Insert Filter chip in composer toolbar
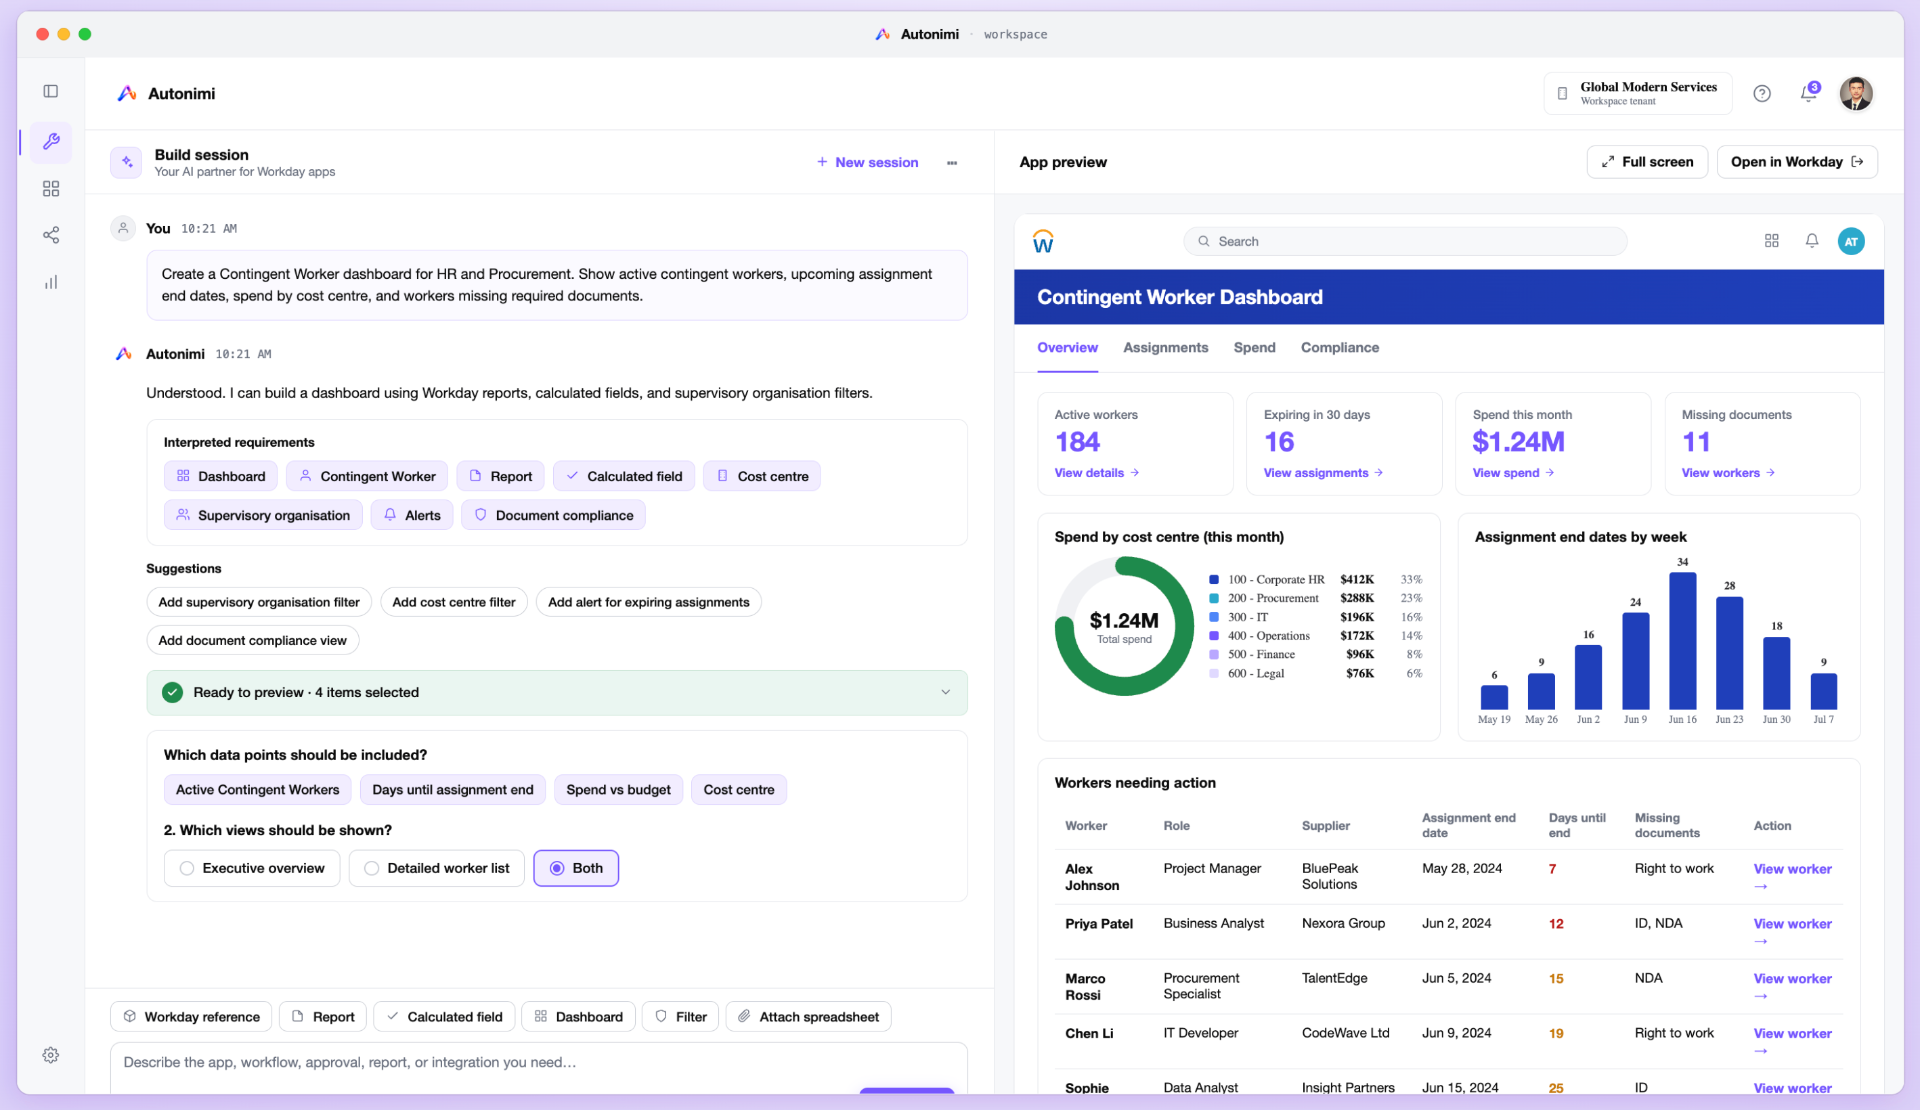The height and width of the screenshot is (1110, 1920). [x=680, y=1017]
